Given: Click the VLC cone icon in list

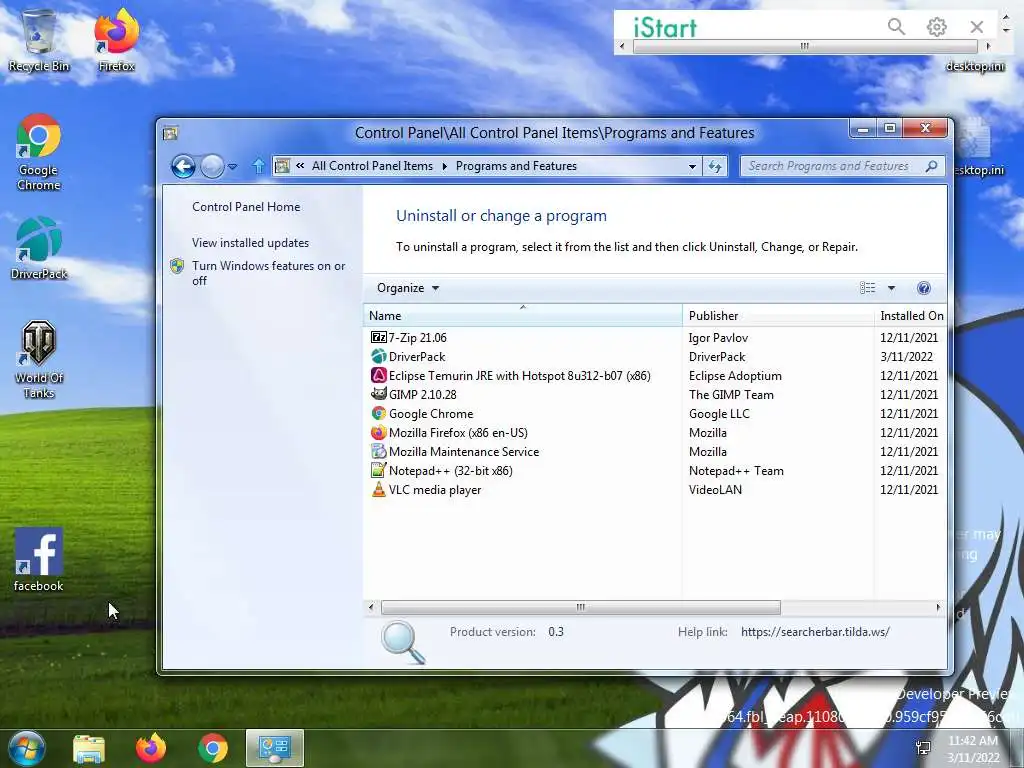Looking at the screenshot, I should (379, 489).
